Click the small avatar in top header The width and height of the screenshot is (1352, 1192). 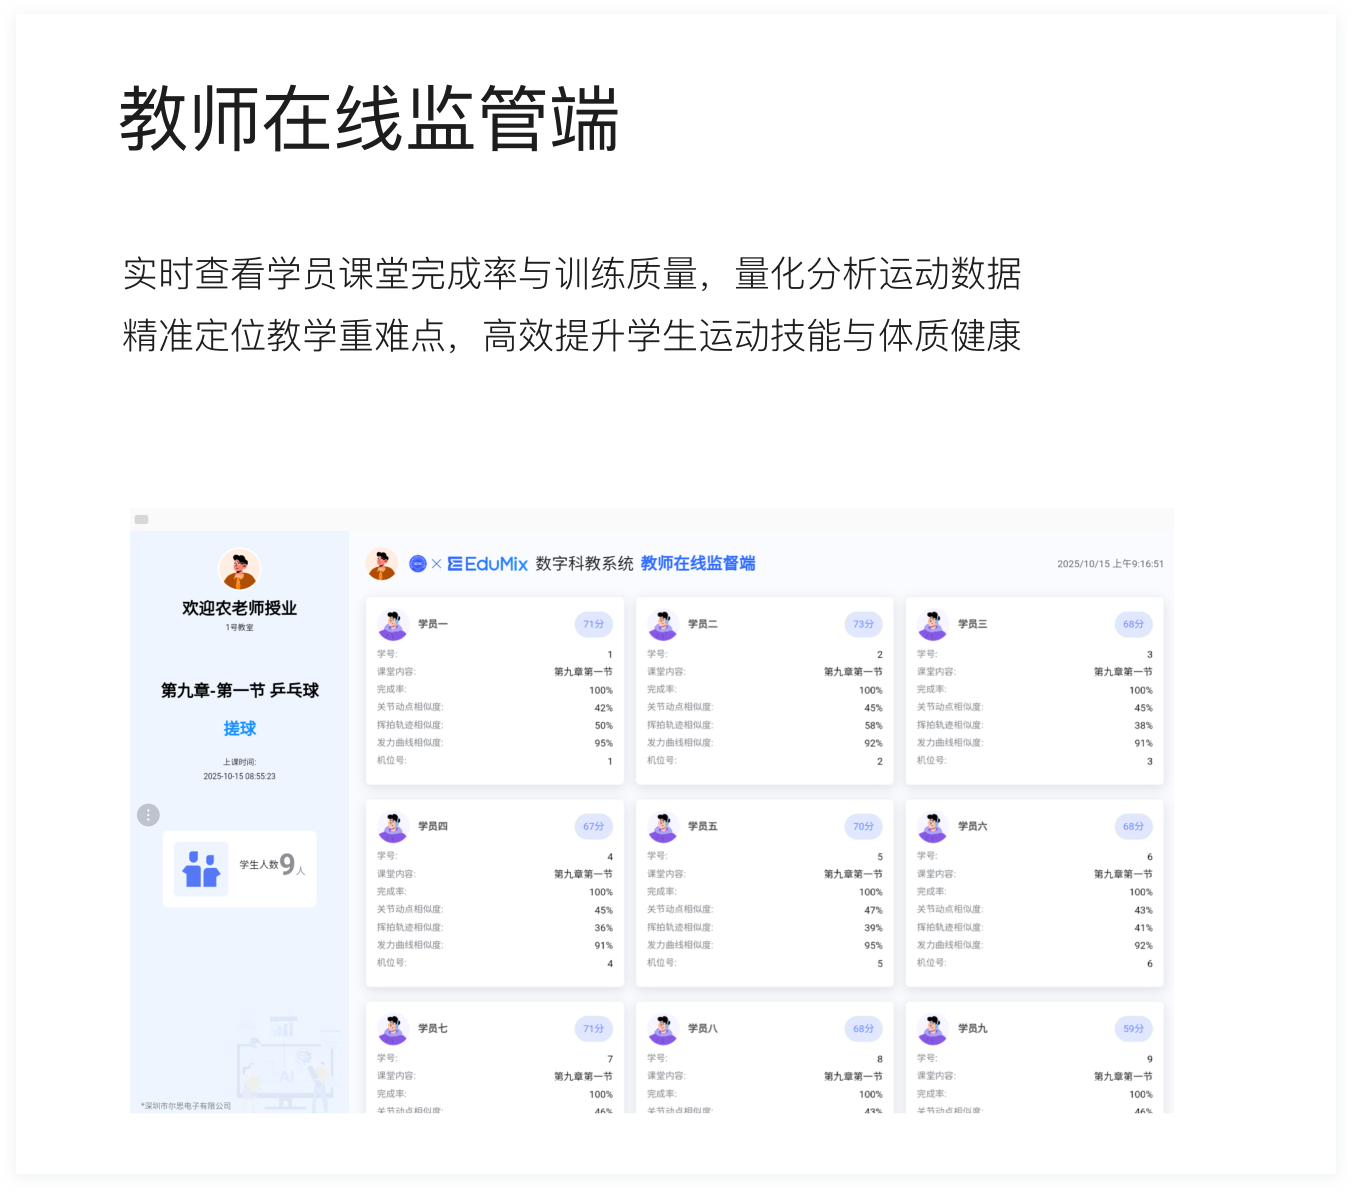pyautogui.click(x=381, y=564)
